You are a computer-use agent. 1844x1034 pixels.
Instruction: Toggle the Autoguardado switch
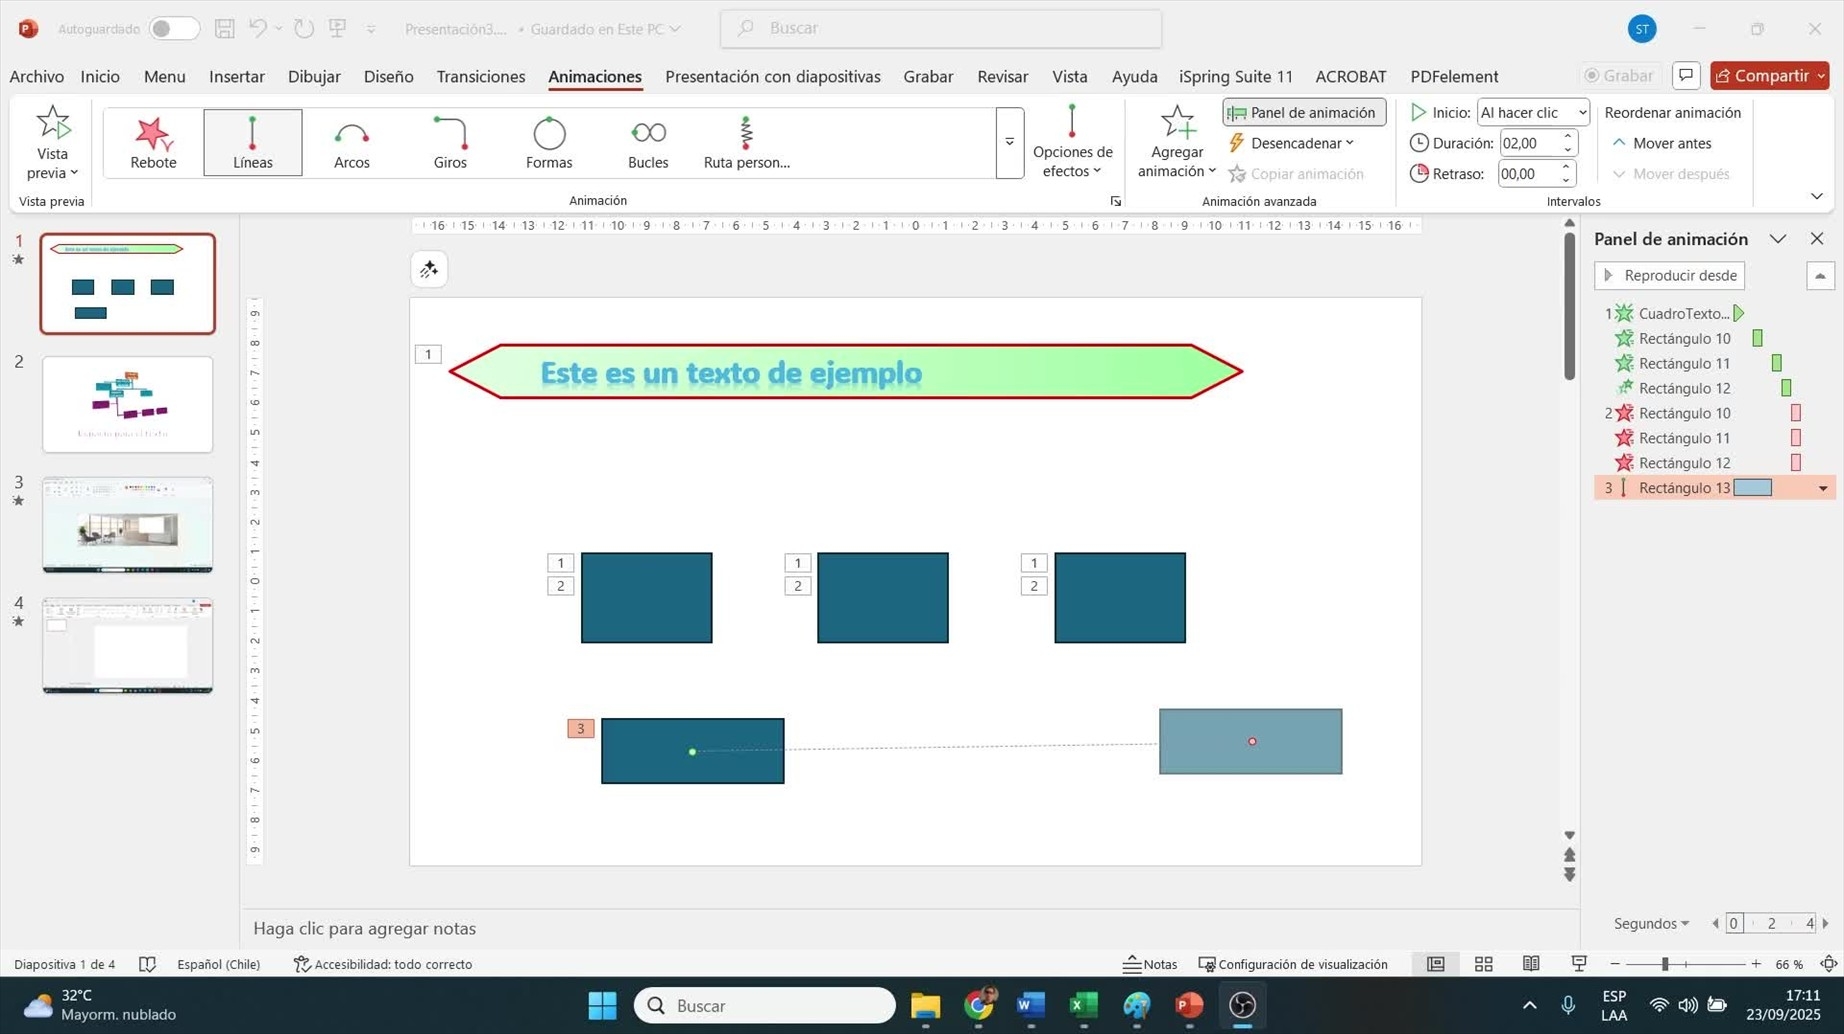click(173, 29)
